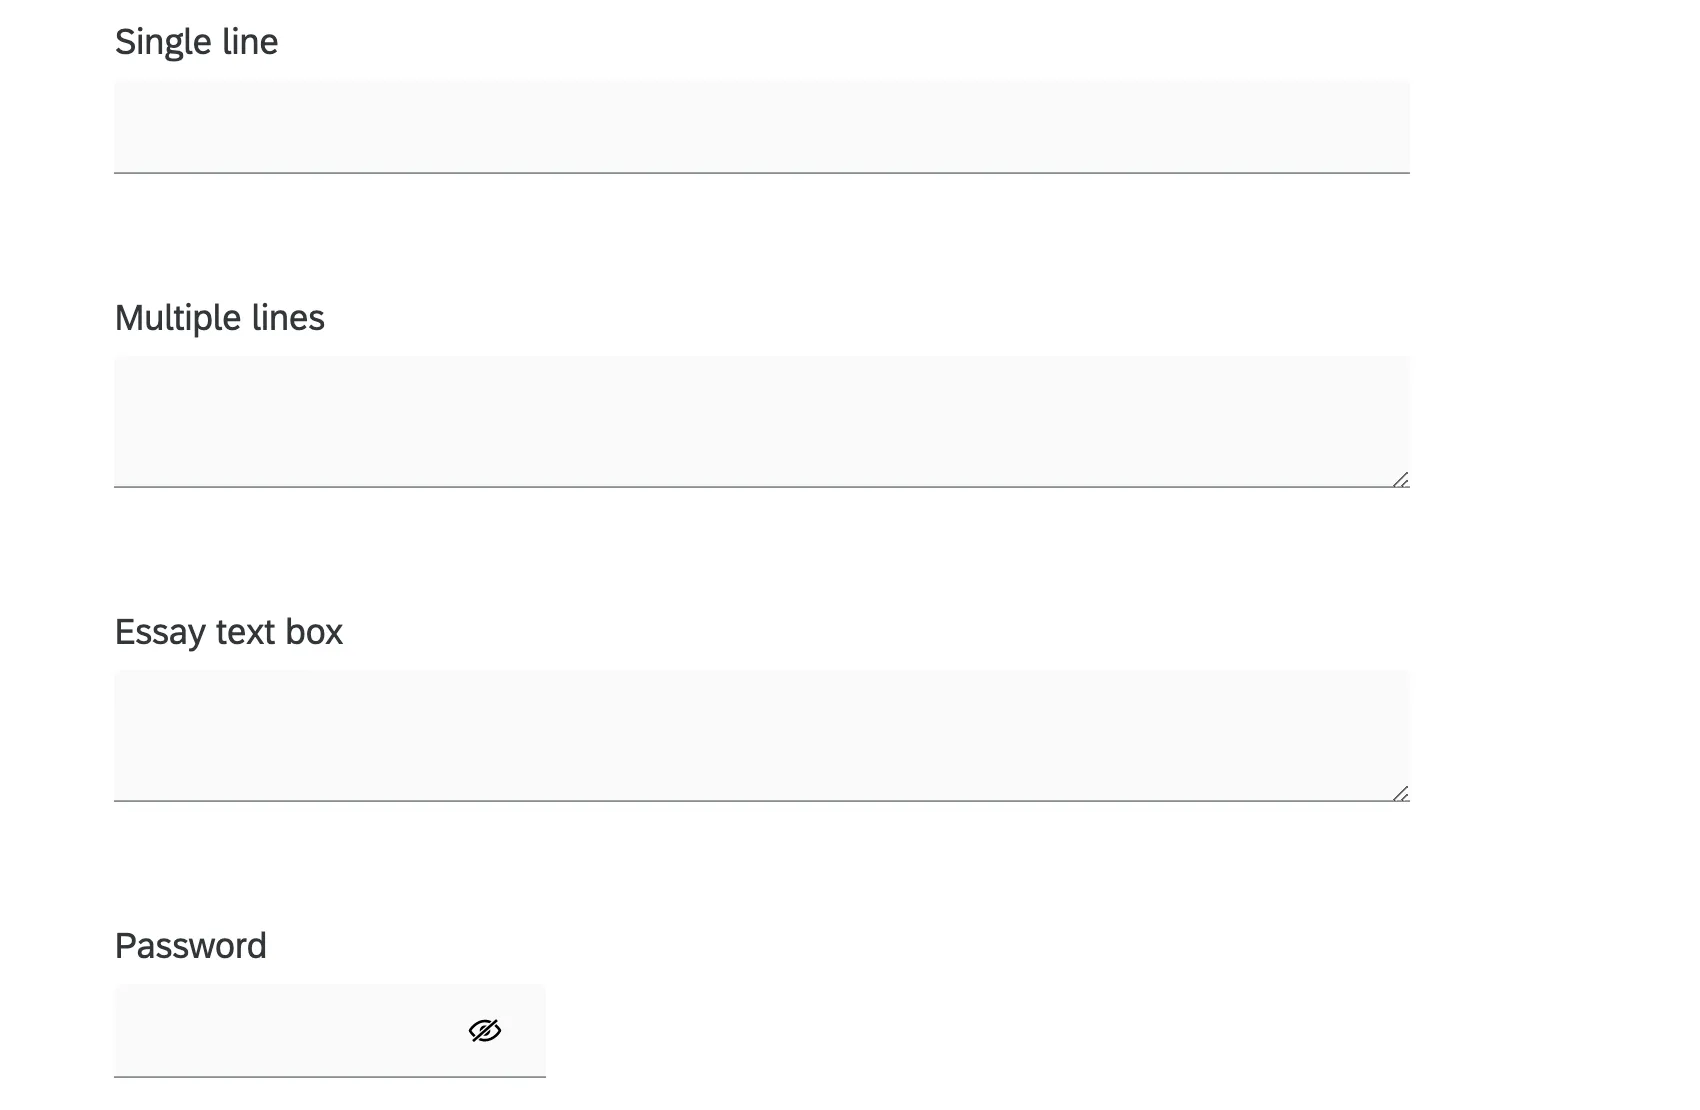Click the Single line field label
Viewport: 1700px width, 1110px height.
point(196,42)
